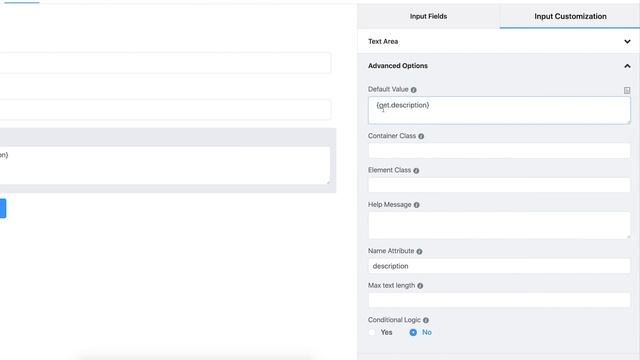The image size is (640, 360).
Task: Switch to the Input Fields tab
Action: [x=428, y=16]
